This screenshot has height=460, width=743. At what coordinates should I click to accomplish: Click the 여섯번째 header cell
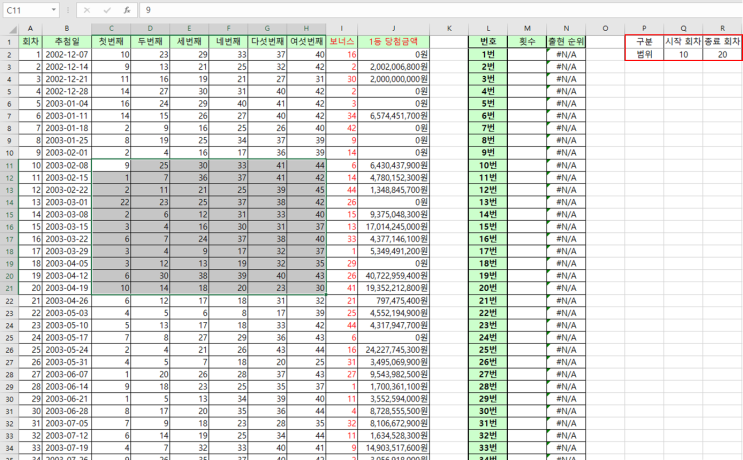pos(306,42)
